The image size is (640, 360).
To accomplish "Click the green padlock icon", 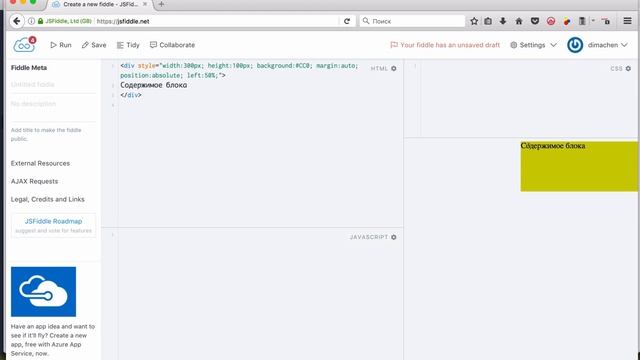I will tap(40, 21).
